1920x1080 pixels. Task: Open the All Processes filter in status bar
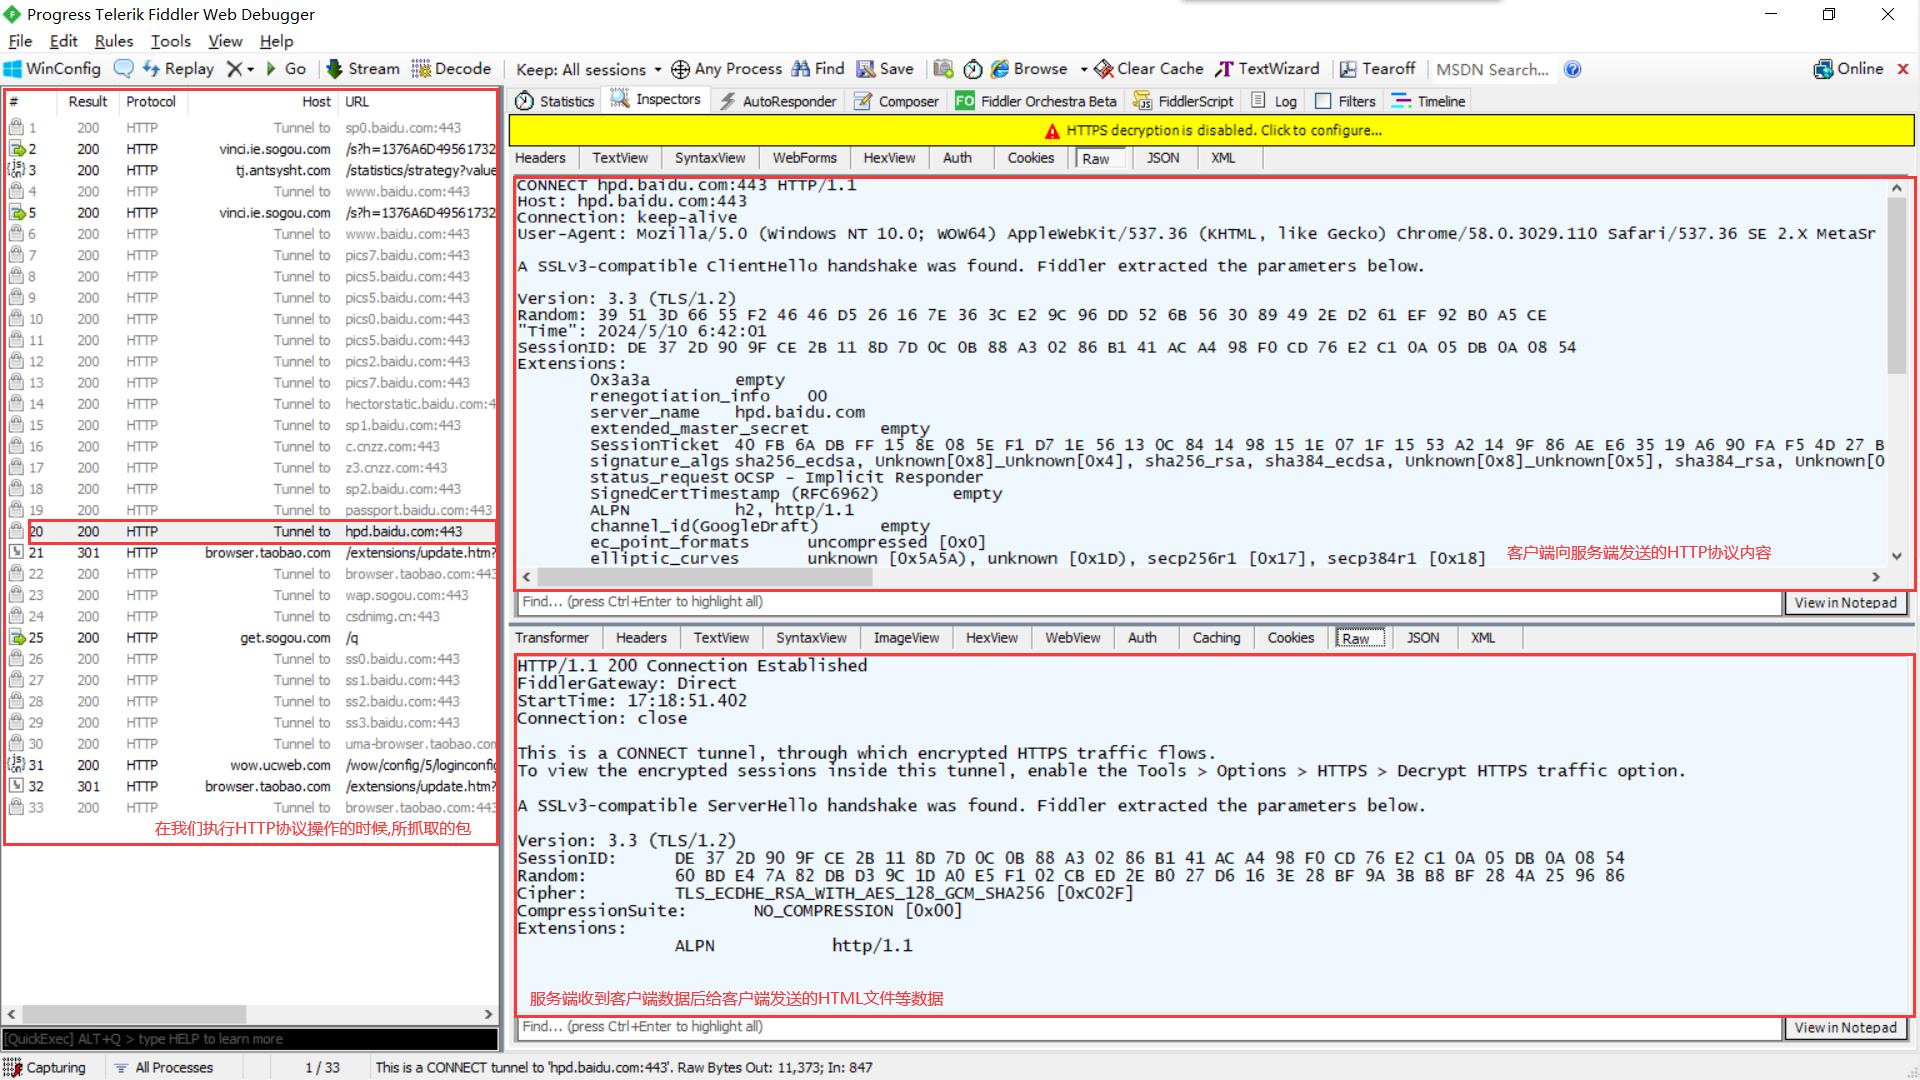[164, 1068]
